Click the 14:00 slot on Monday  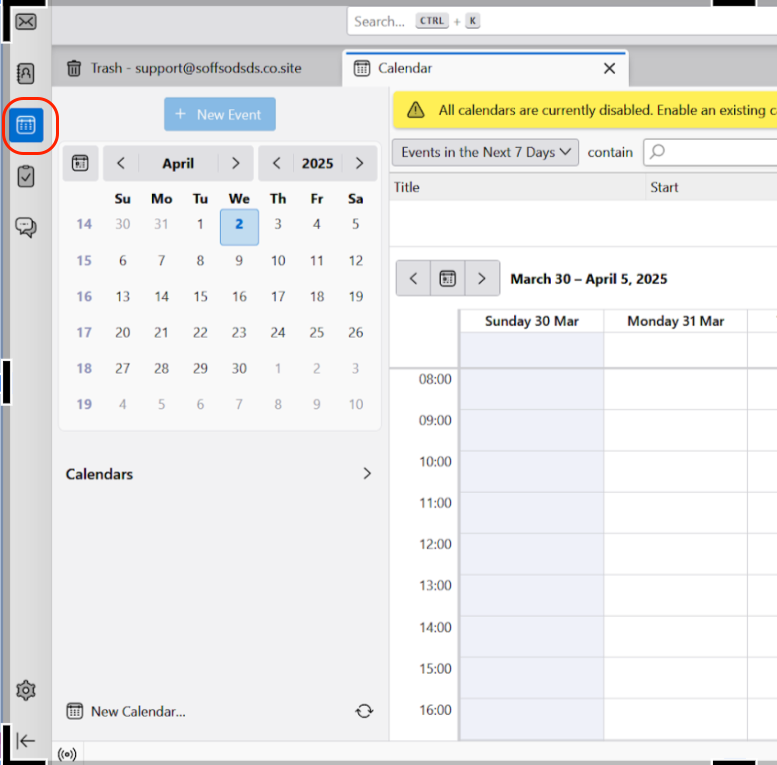(675, 637)
